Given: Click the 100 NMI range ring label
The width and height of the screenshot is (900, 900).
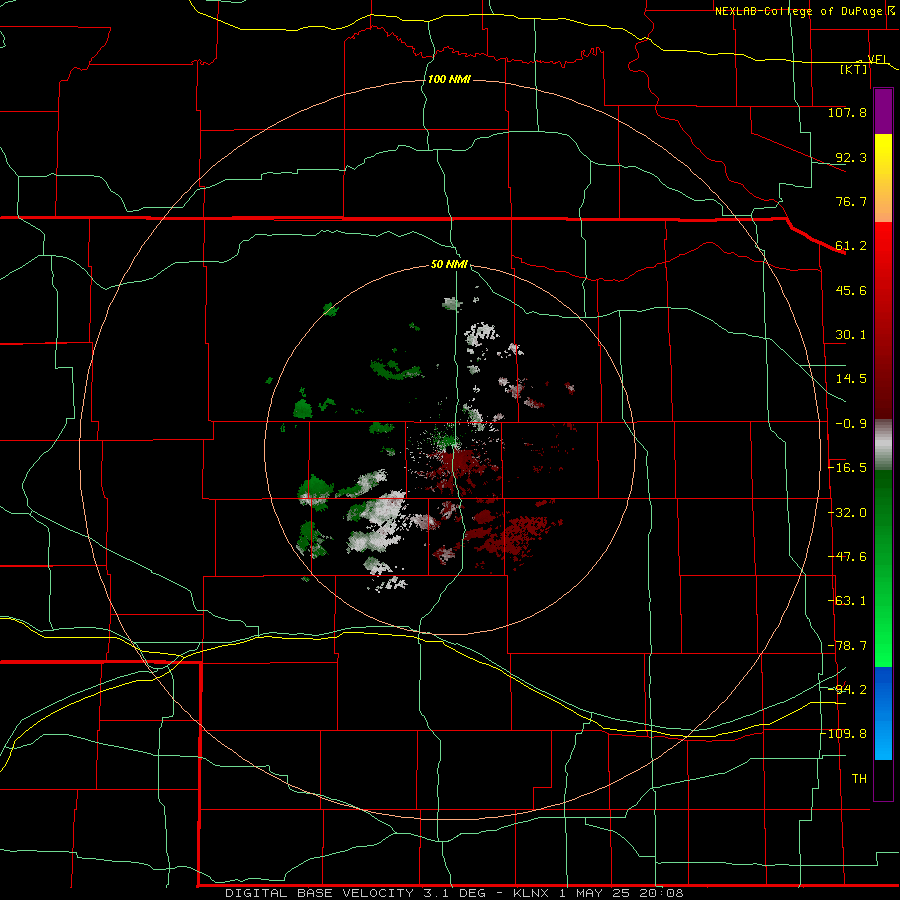Looking at the screenshot, I should 449,79.
